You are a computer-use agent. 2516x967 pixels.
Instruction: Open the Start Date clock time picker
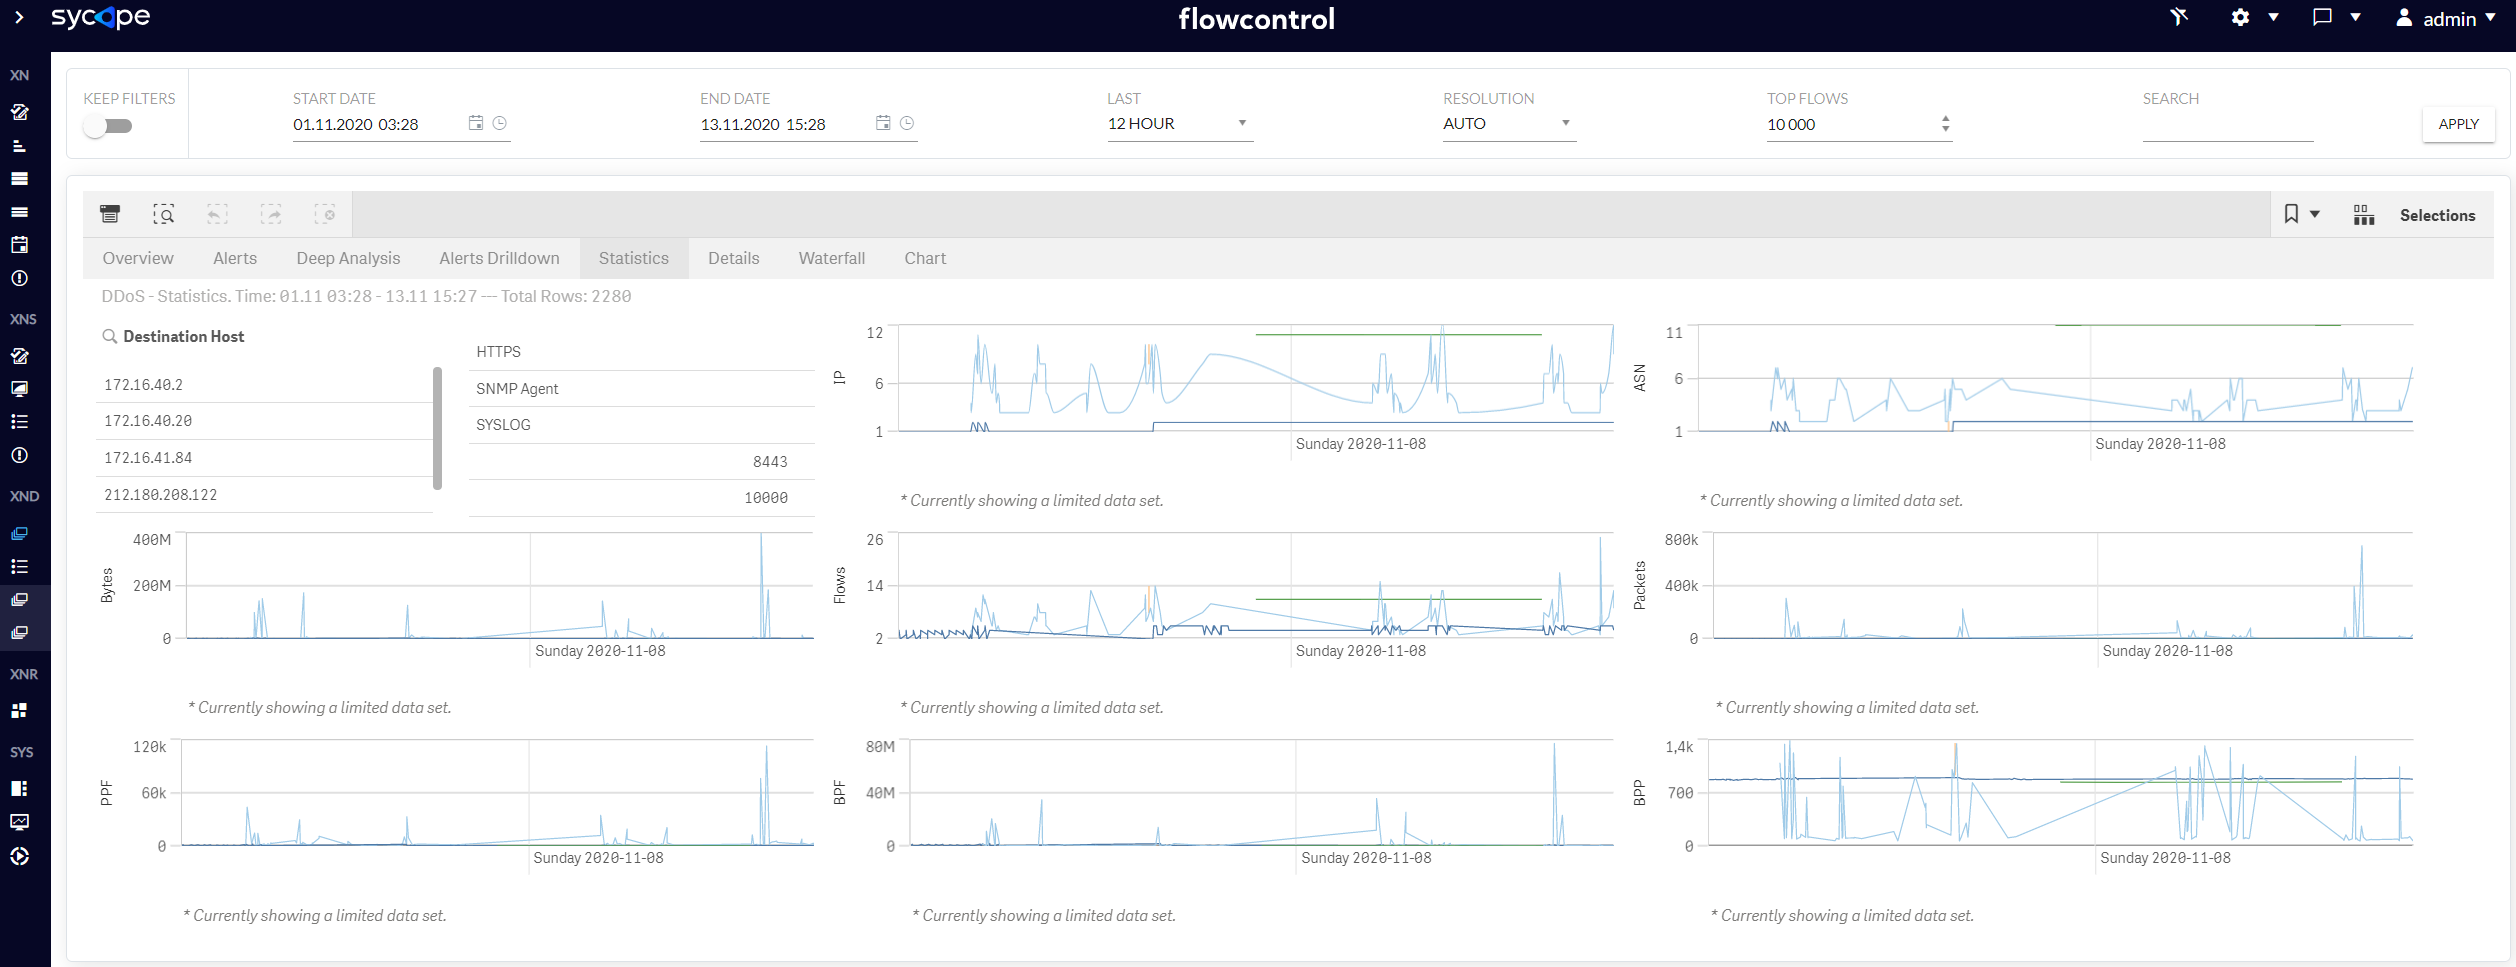tap(500, 123)
